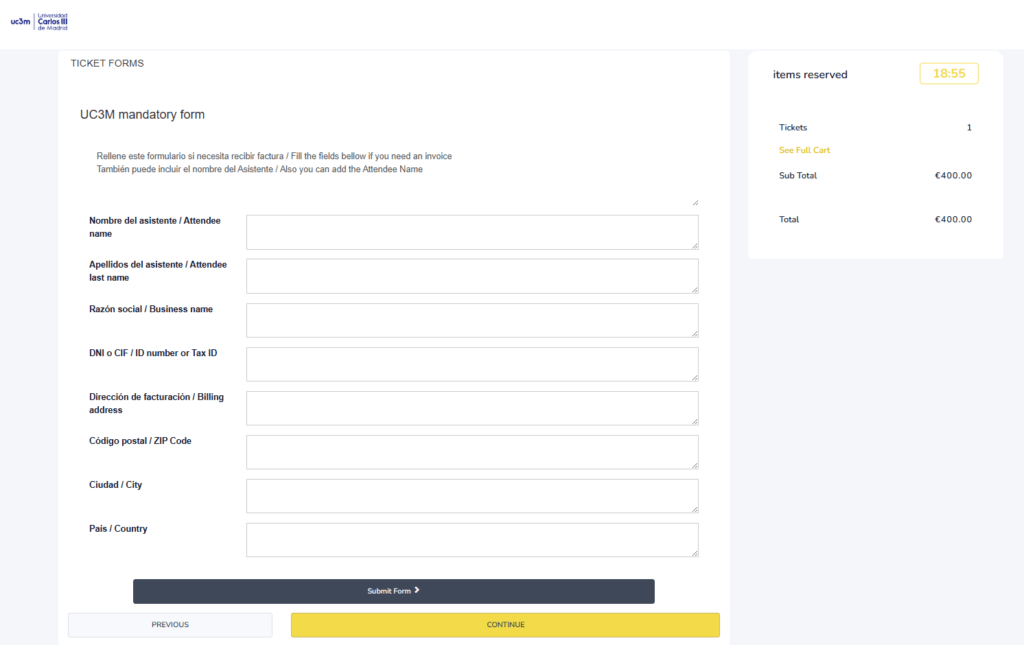Click the TICKET FORMS section header
Viewport: 1024px width, 645px height.
tap(107, 63)
